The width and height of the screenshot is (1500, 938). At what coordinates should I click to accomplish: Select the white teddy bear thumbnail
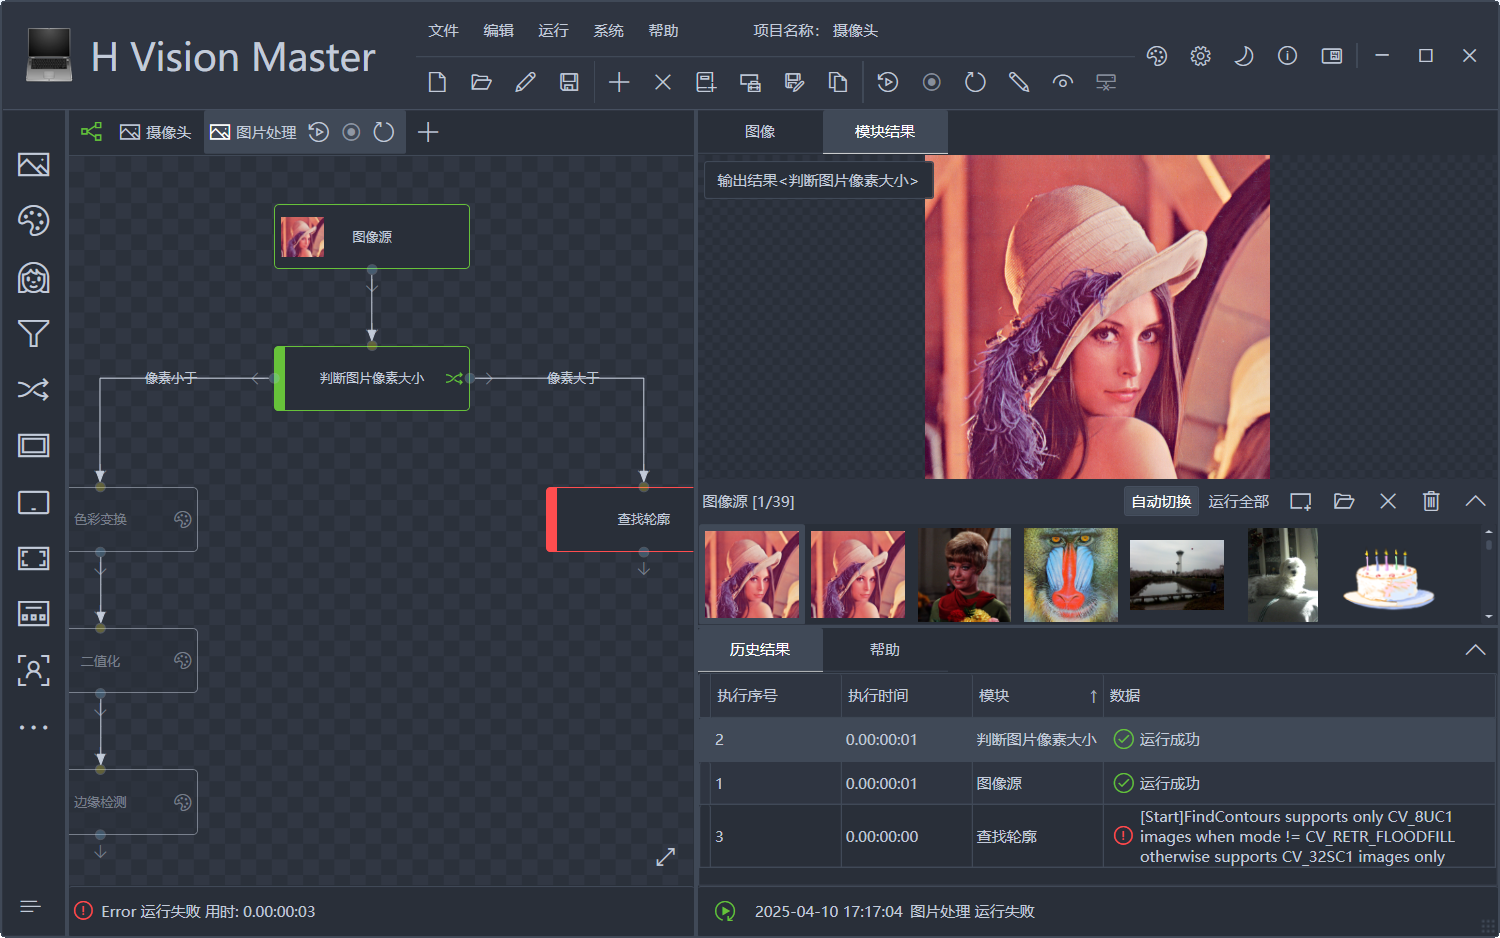click(x=1283, y=575)
